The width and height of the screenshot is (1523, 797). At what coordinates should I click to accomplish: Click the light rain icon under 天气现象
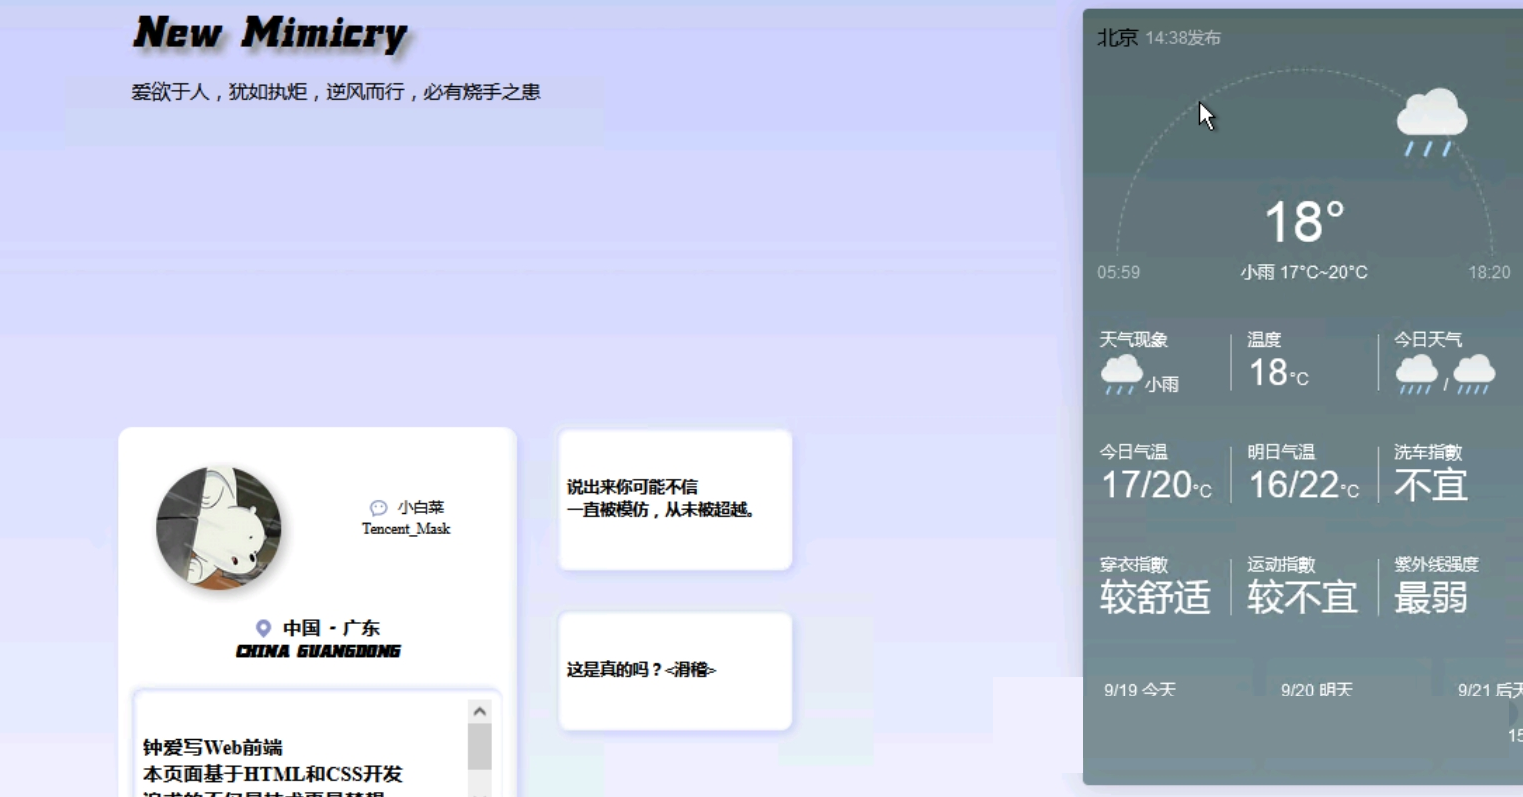click(x=1121, y=374)
